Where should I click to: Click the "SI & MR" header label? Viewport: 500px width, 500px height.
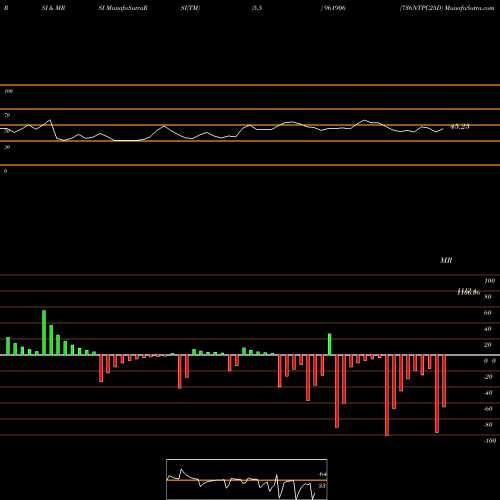53,8
